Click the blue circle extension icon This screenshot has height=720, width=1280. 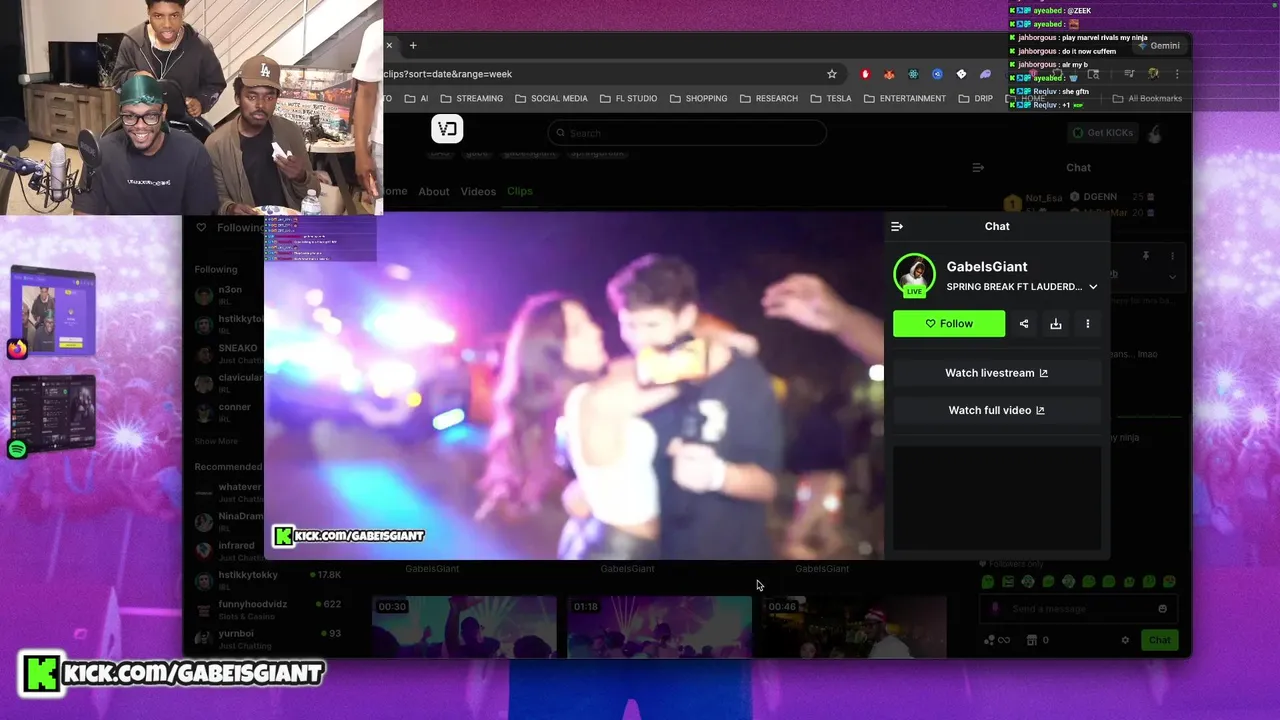tap(937, 74)
